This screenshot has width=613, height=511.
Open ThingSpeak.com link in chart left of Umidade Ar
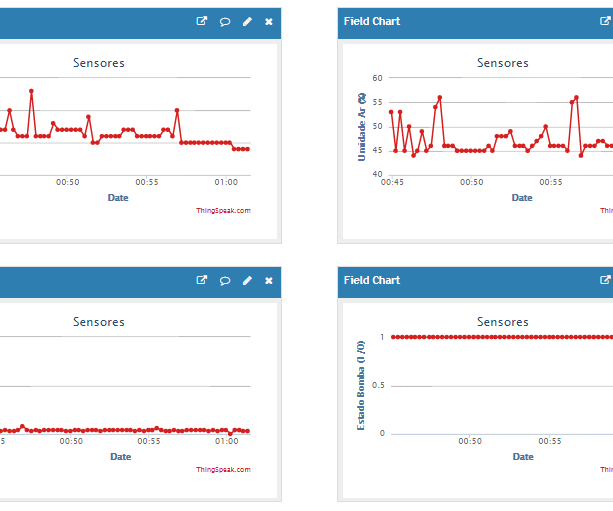click(223, 210)
